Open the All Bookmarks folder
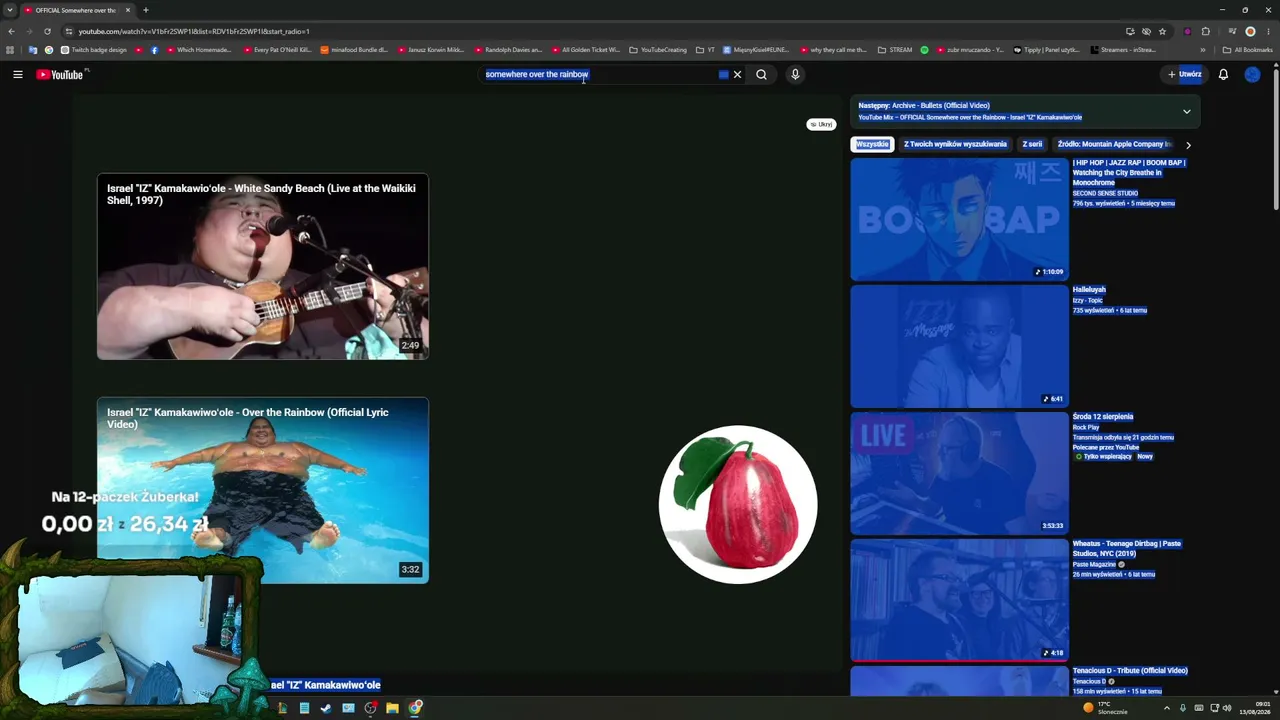 [1248, 50]
